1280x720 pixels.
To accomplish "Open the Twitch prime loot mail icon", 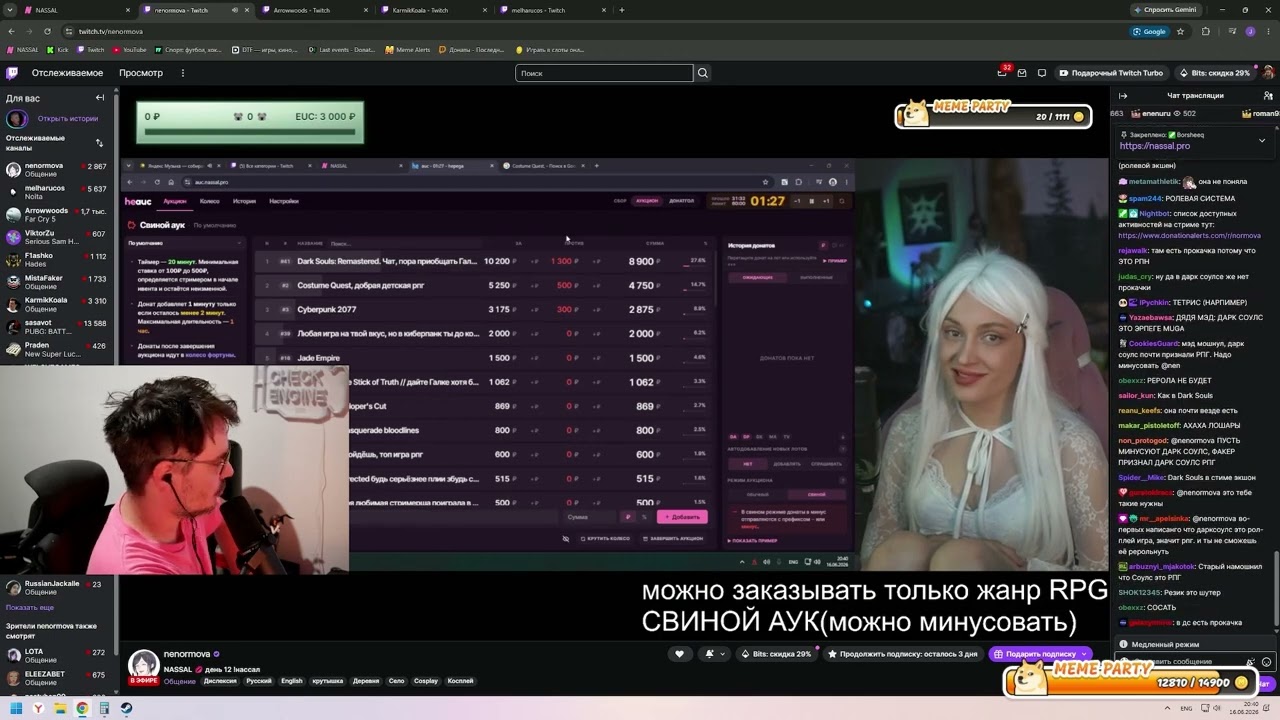I will (1022, 73).
